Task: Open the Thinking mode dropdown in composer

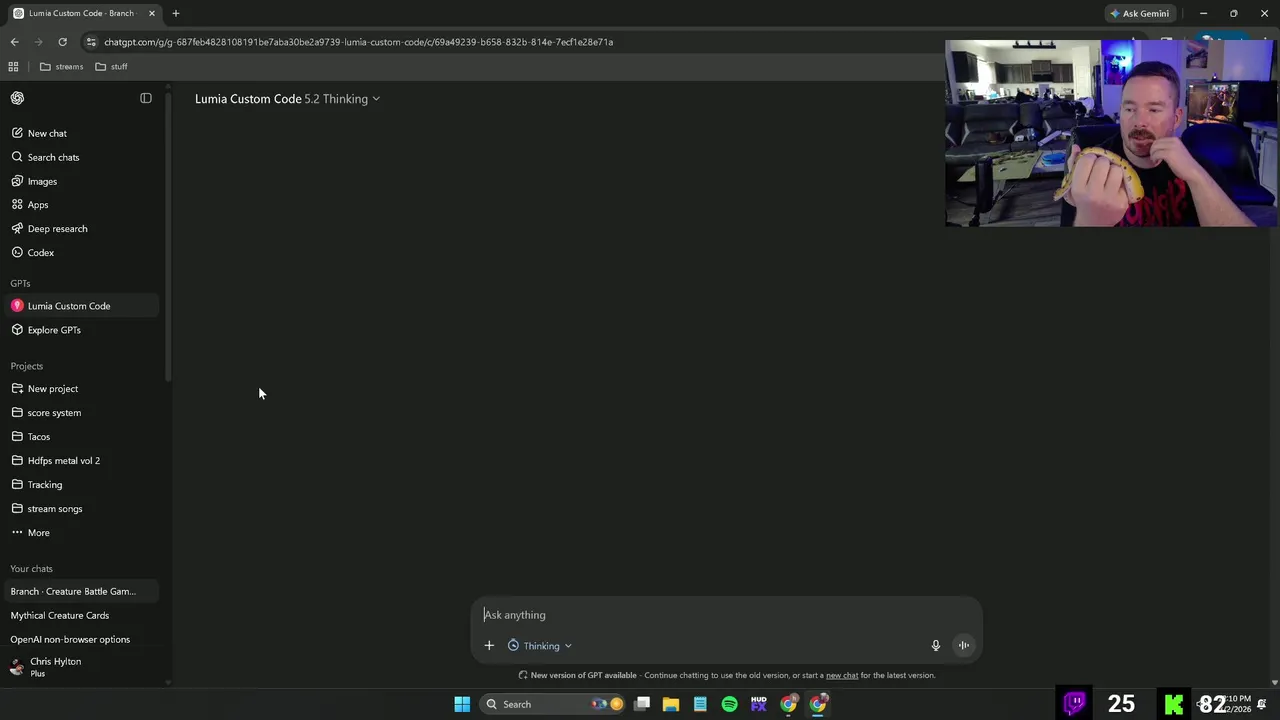Action: point(540,646)
